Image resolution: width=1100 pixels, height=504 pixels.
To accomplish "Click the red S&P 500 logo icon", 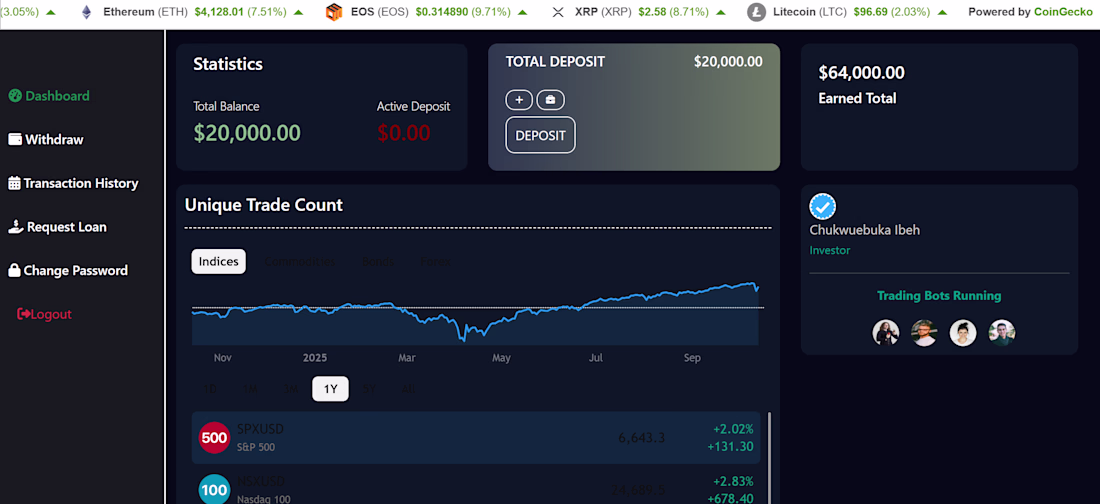I will tap(214, 437).
